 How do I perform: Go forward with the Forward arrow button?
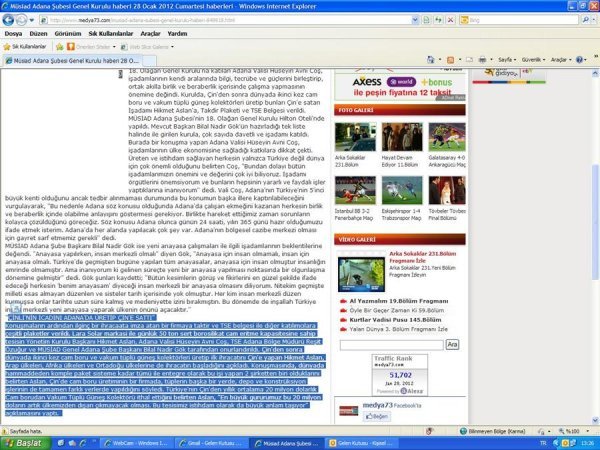pyautogui.click(x=21, y=20)
